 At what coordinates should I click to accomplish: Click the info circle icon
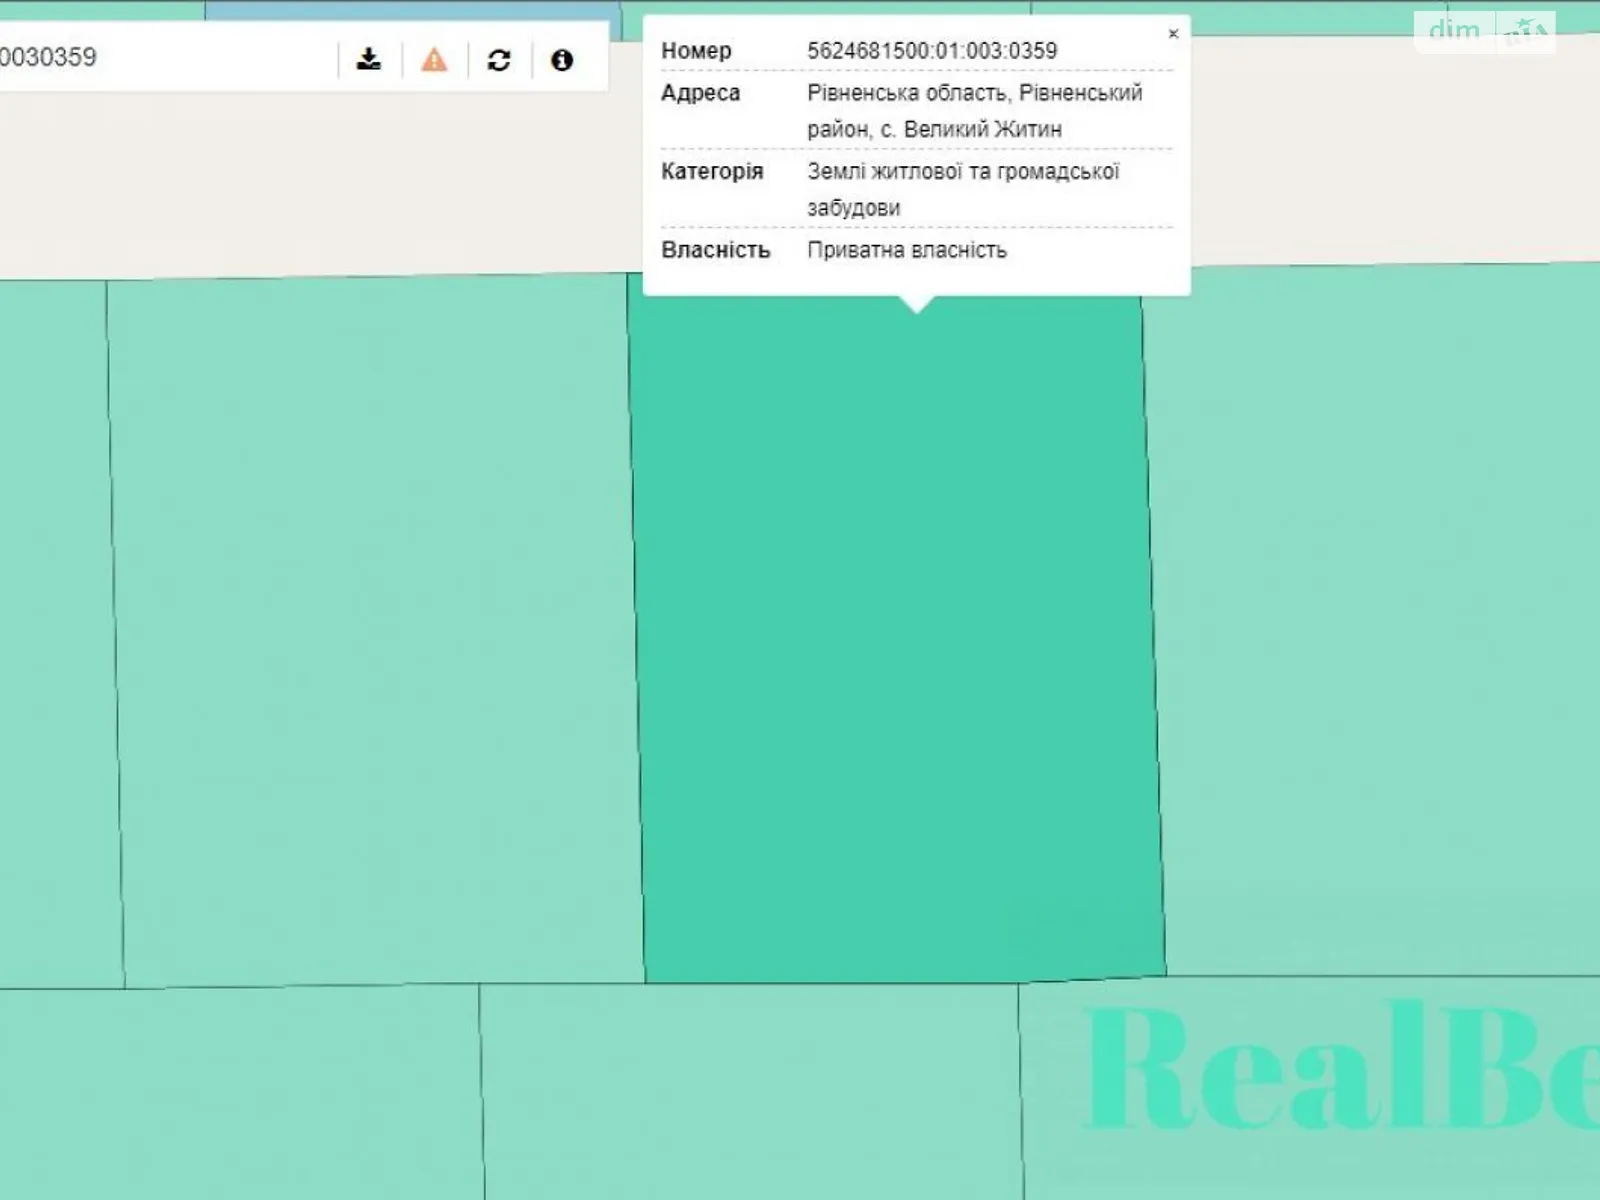click(562, 60)
